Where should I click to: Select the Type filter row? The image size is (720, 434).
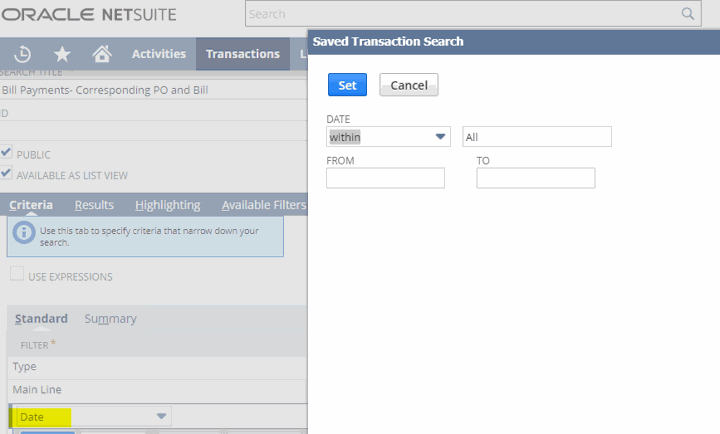pos(157,367)
